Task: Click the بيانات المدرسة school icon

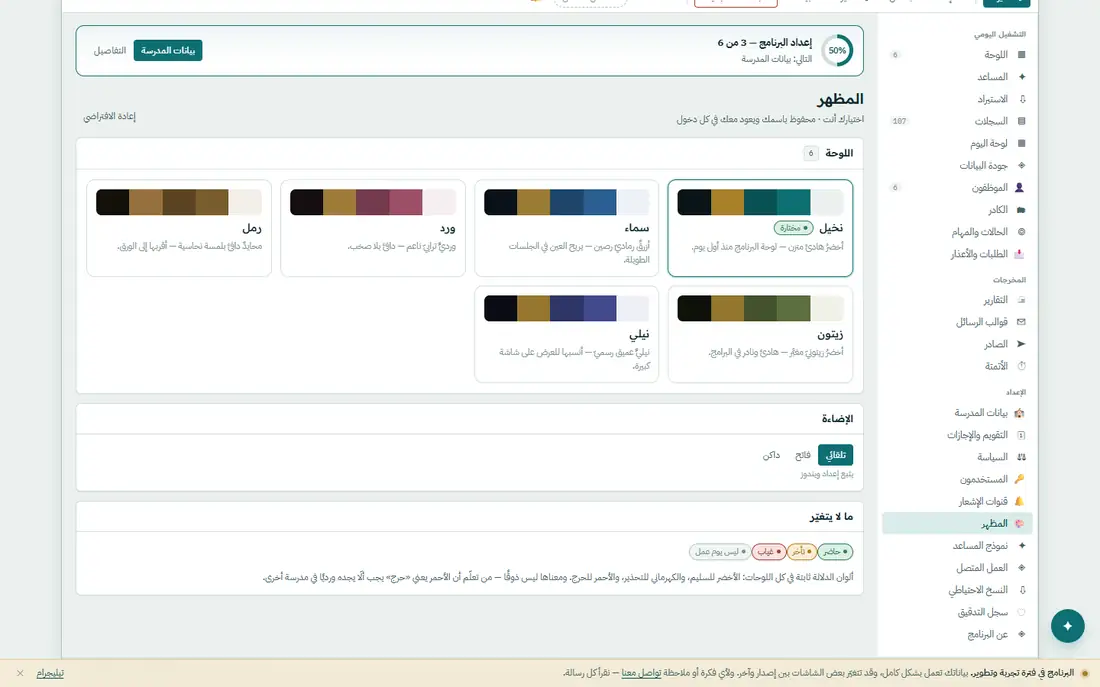Action: click(x=1019, y=413)
